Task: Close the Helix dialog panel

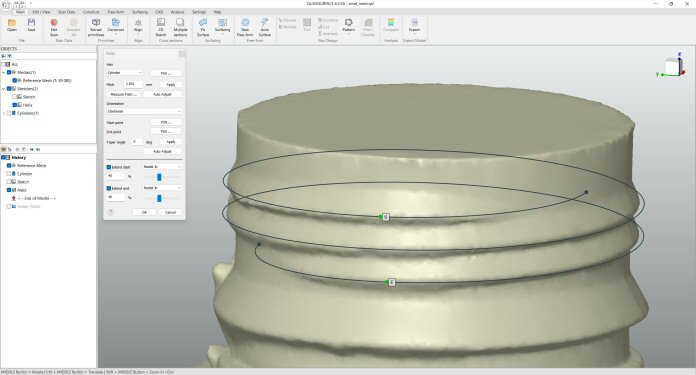Action: [x=182, y=54]
